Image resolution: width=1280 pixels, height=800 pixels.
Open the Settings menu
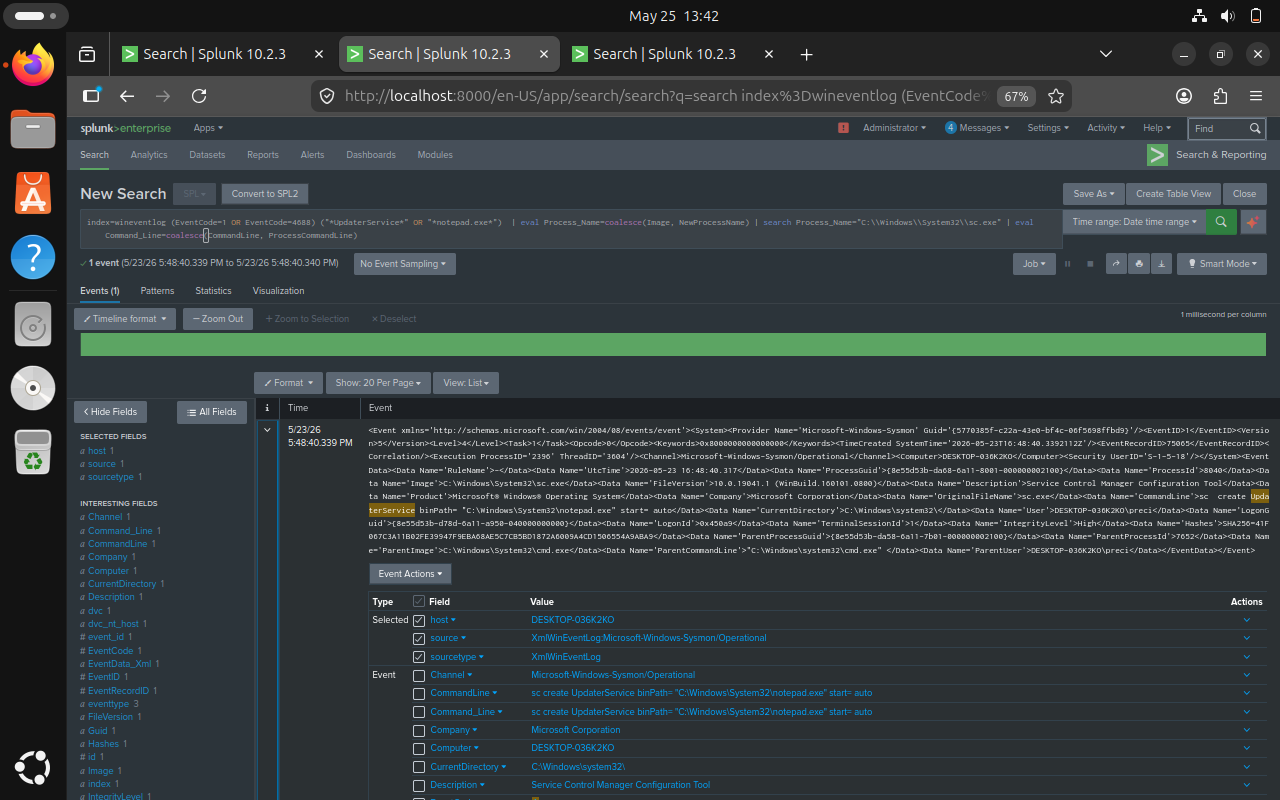pos(1048,128)
